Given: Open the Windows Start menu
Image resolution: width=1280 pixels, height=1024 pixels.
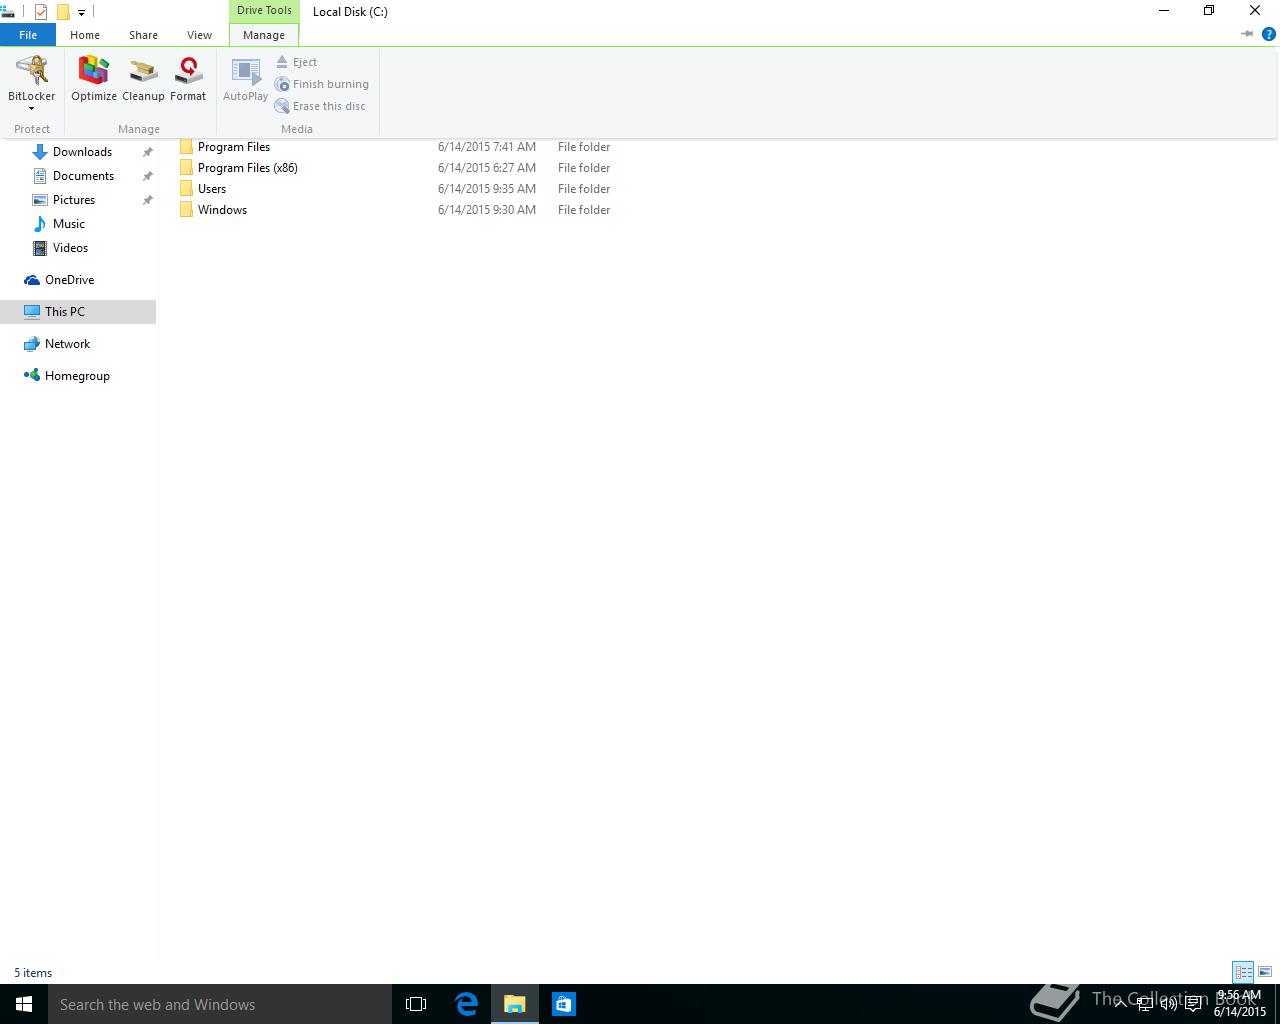Looking at the screenshot, I should coord(24,1004).
